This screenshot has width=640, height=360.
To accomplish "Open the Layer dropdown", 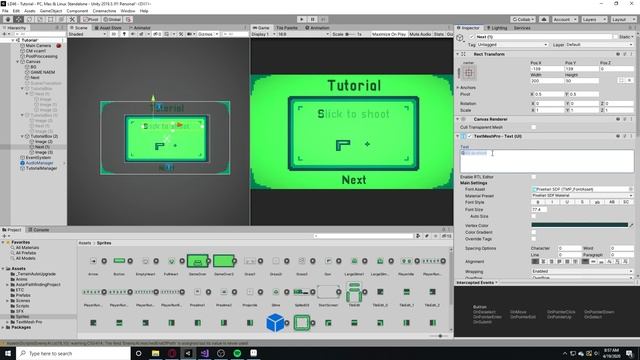I will 599,44.
